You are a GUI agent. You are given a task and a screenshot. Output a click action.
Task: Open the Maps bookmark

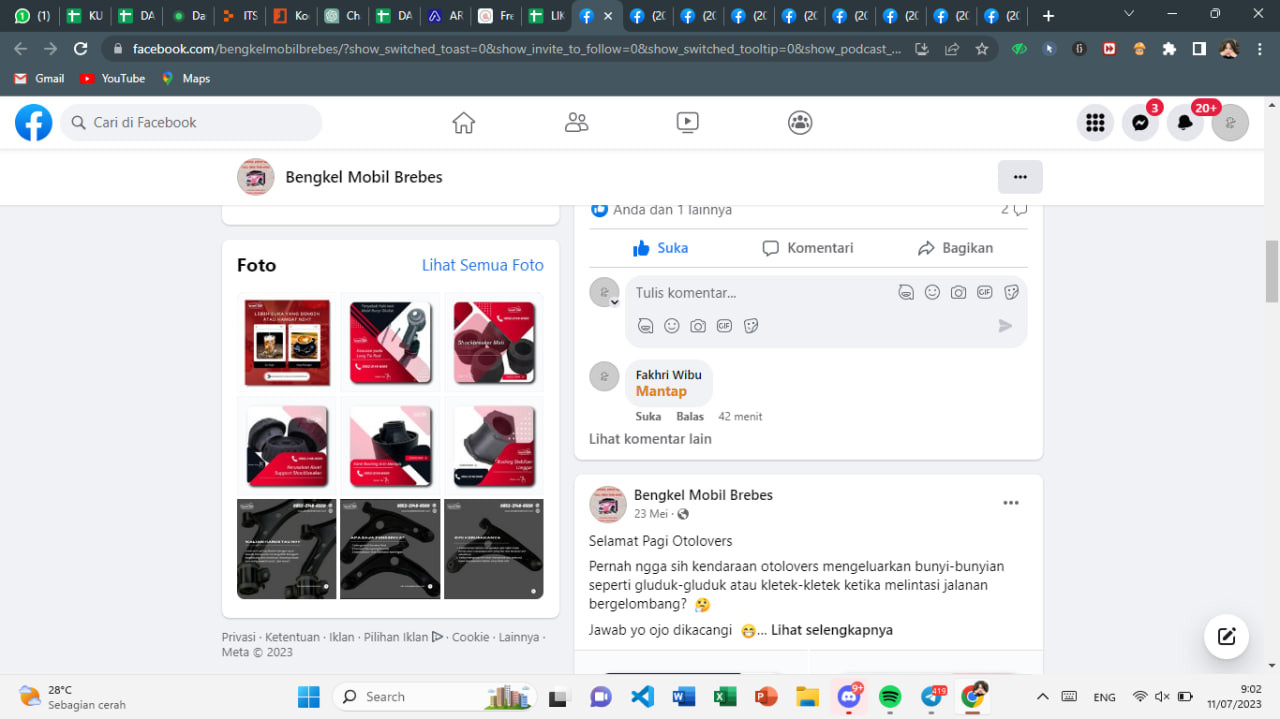point(185,78)
